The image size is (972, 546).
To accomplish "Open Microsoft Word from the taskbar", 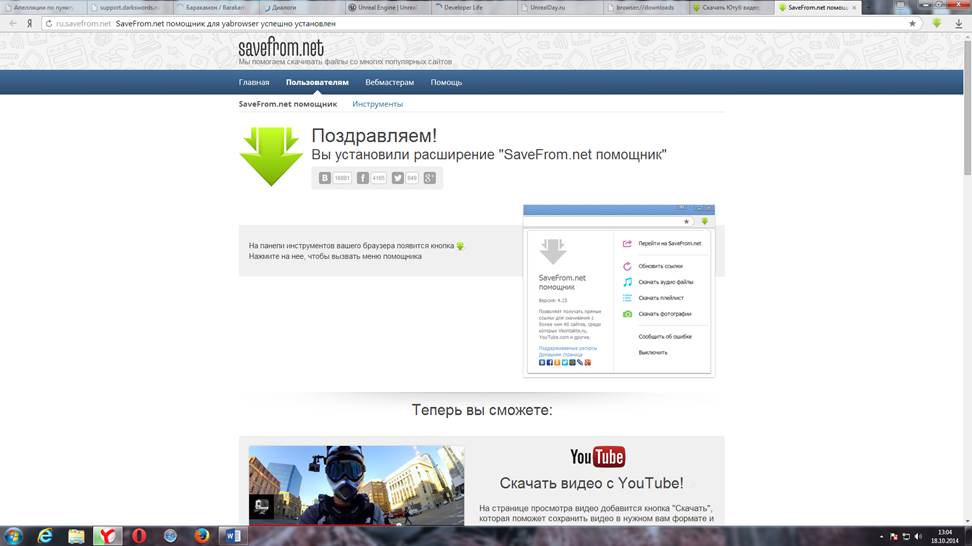I will (233, 536).
